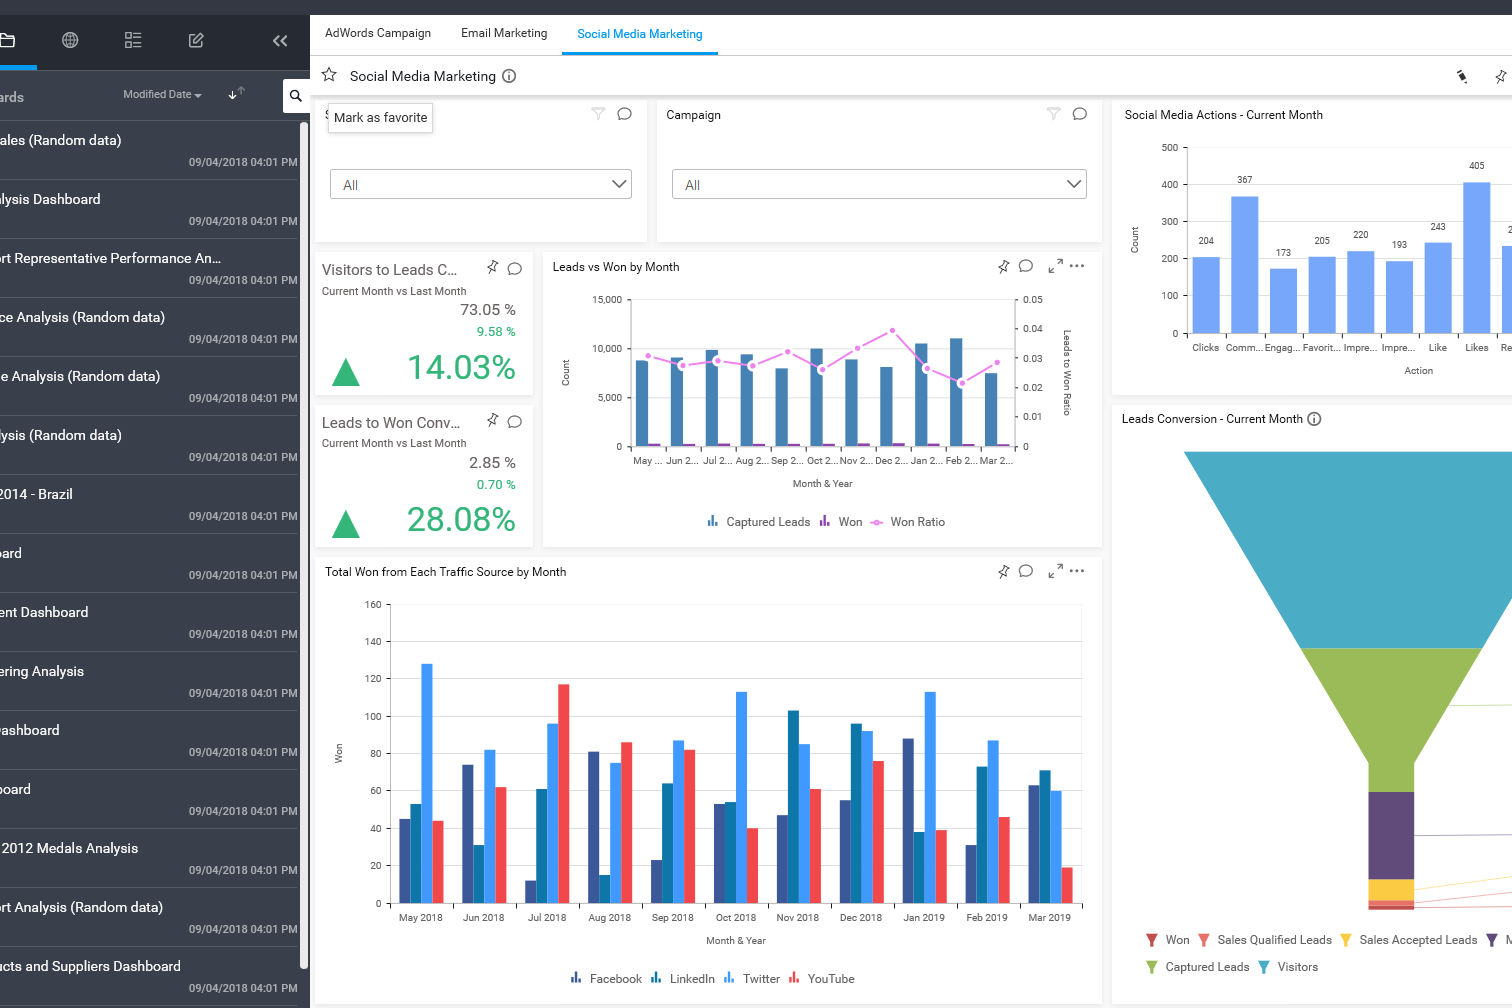Image resolution: width=1512 pixels, height=1008 pixels.
Task: Toggle the Won funnel legend entry
Action: coord(1168,940)
